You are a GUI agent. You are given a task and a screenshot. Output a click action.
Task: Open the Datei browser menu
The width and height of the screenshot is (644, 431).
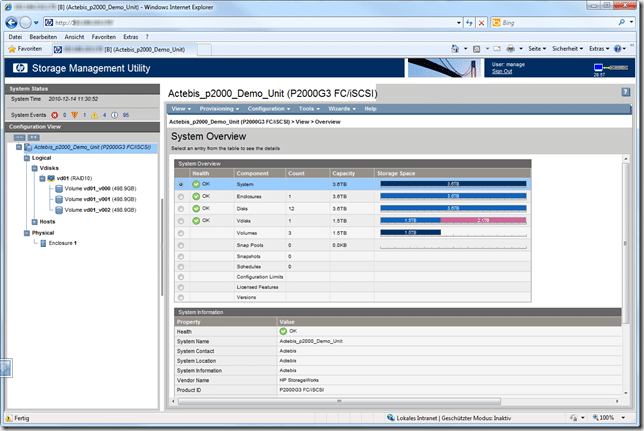coord(15,37)
